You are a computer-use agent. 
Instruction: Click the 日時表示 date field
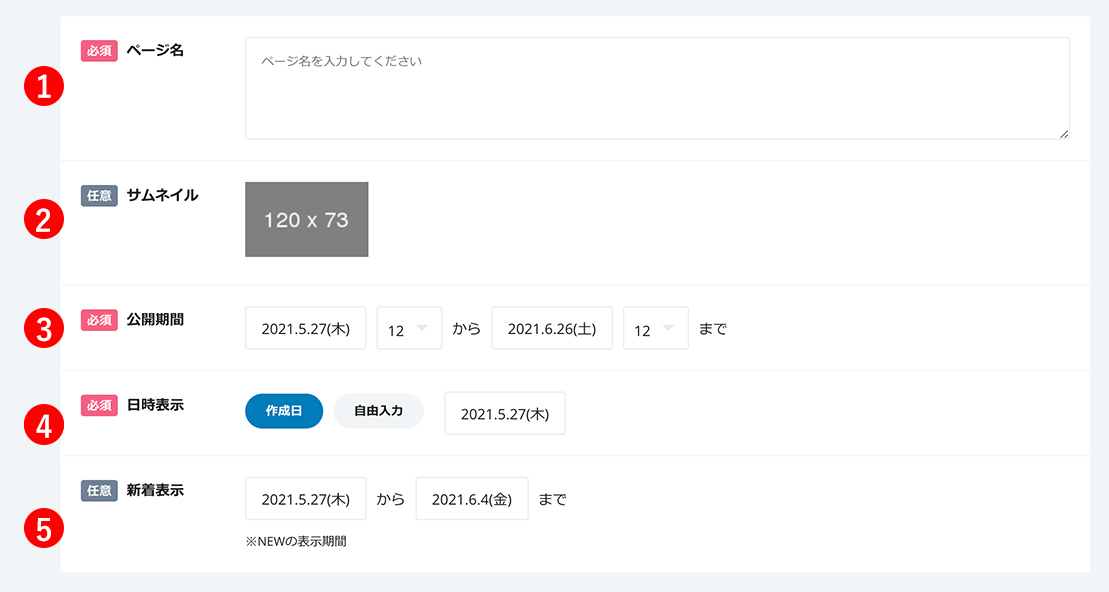(x=505, y=414)
